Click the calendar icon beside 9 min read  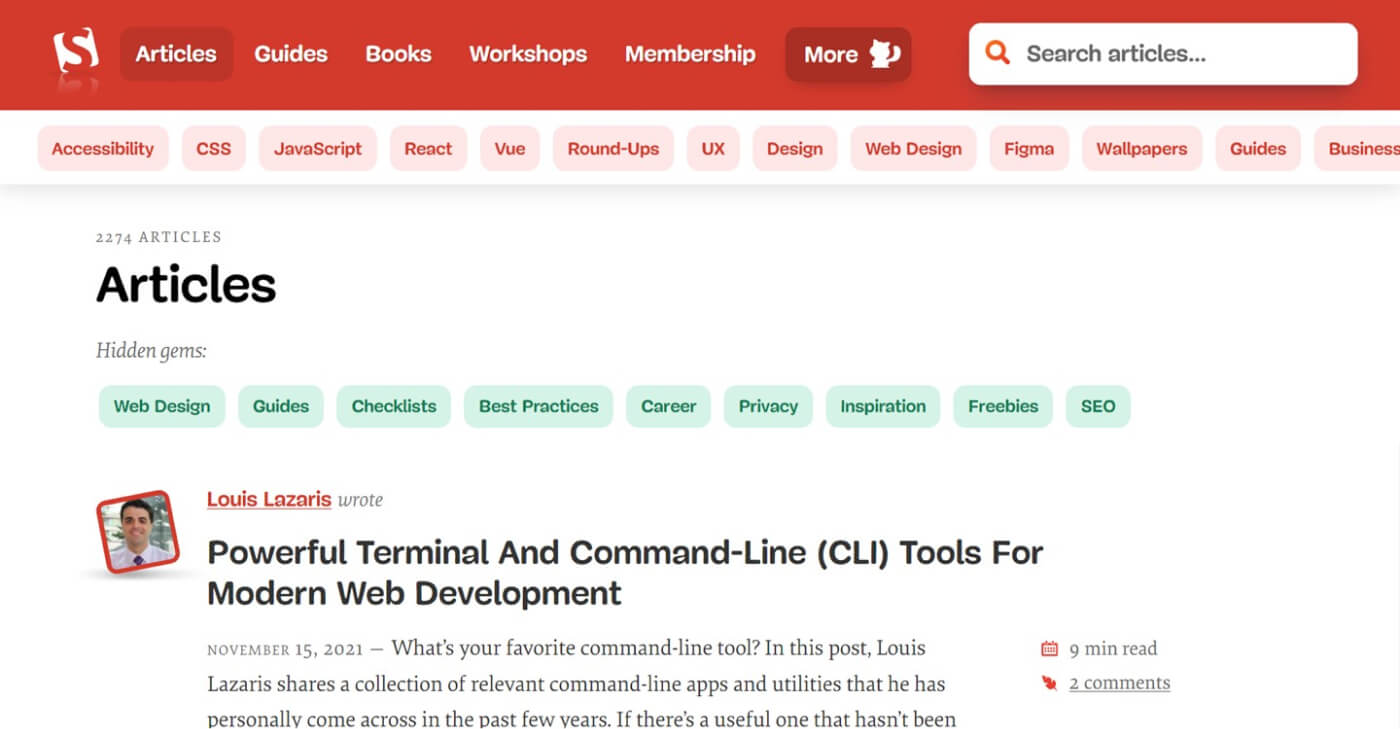tap(1049, 649)
